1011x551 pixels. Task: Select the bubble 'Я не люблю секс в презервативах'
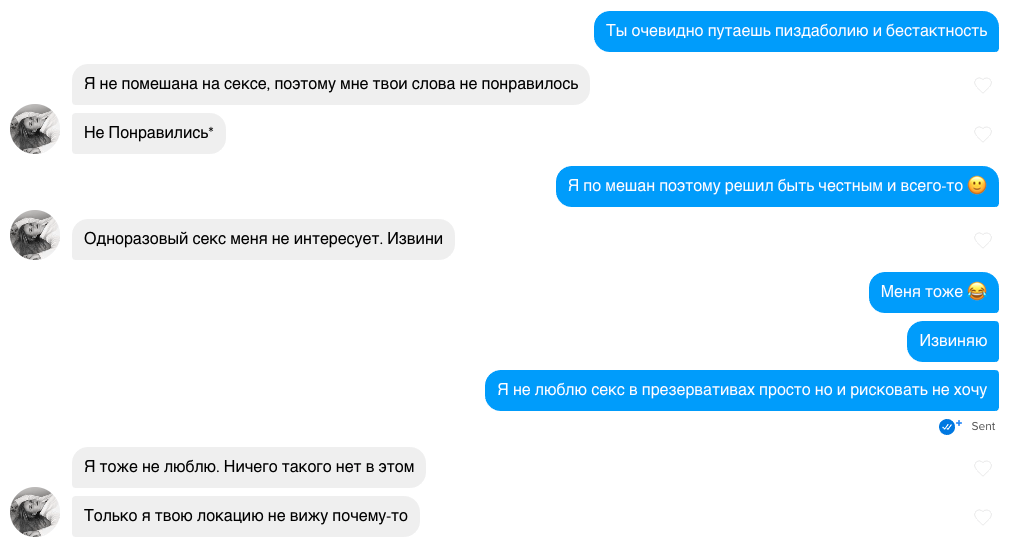point(741,390)
